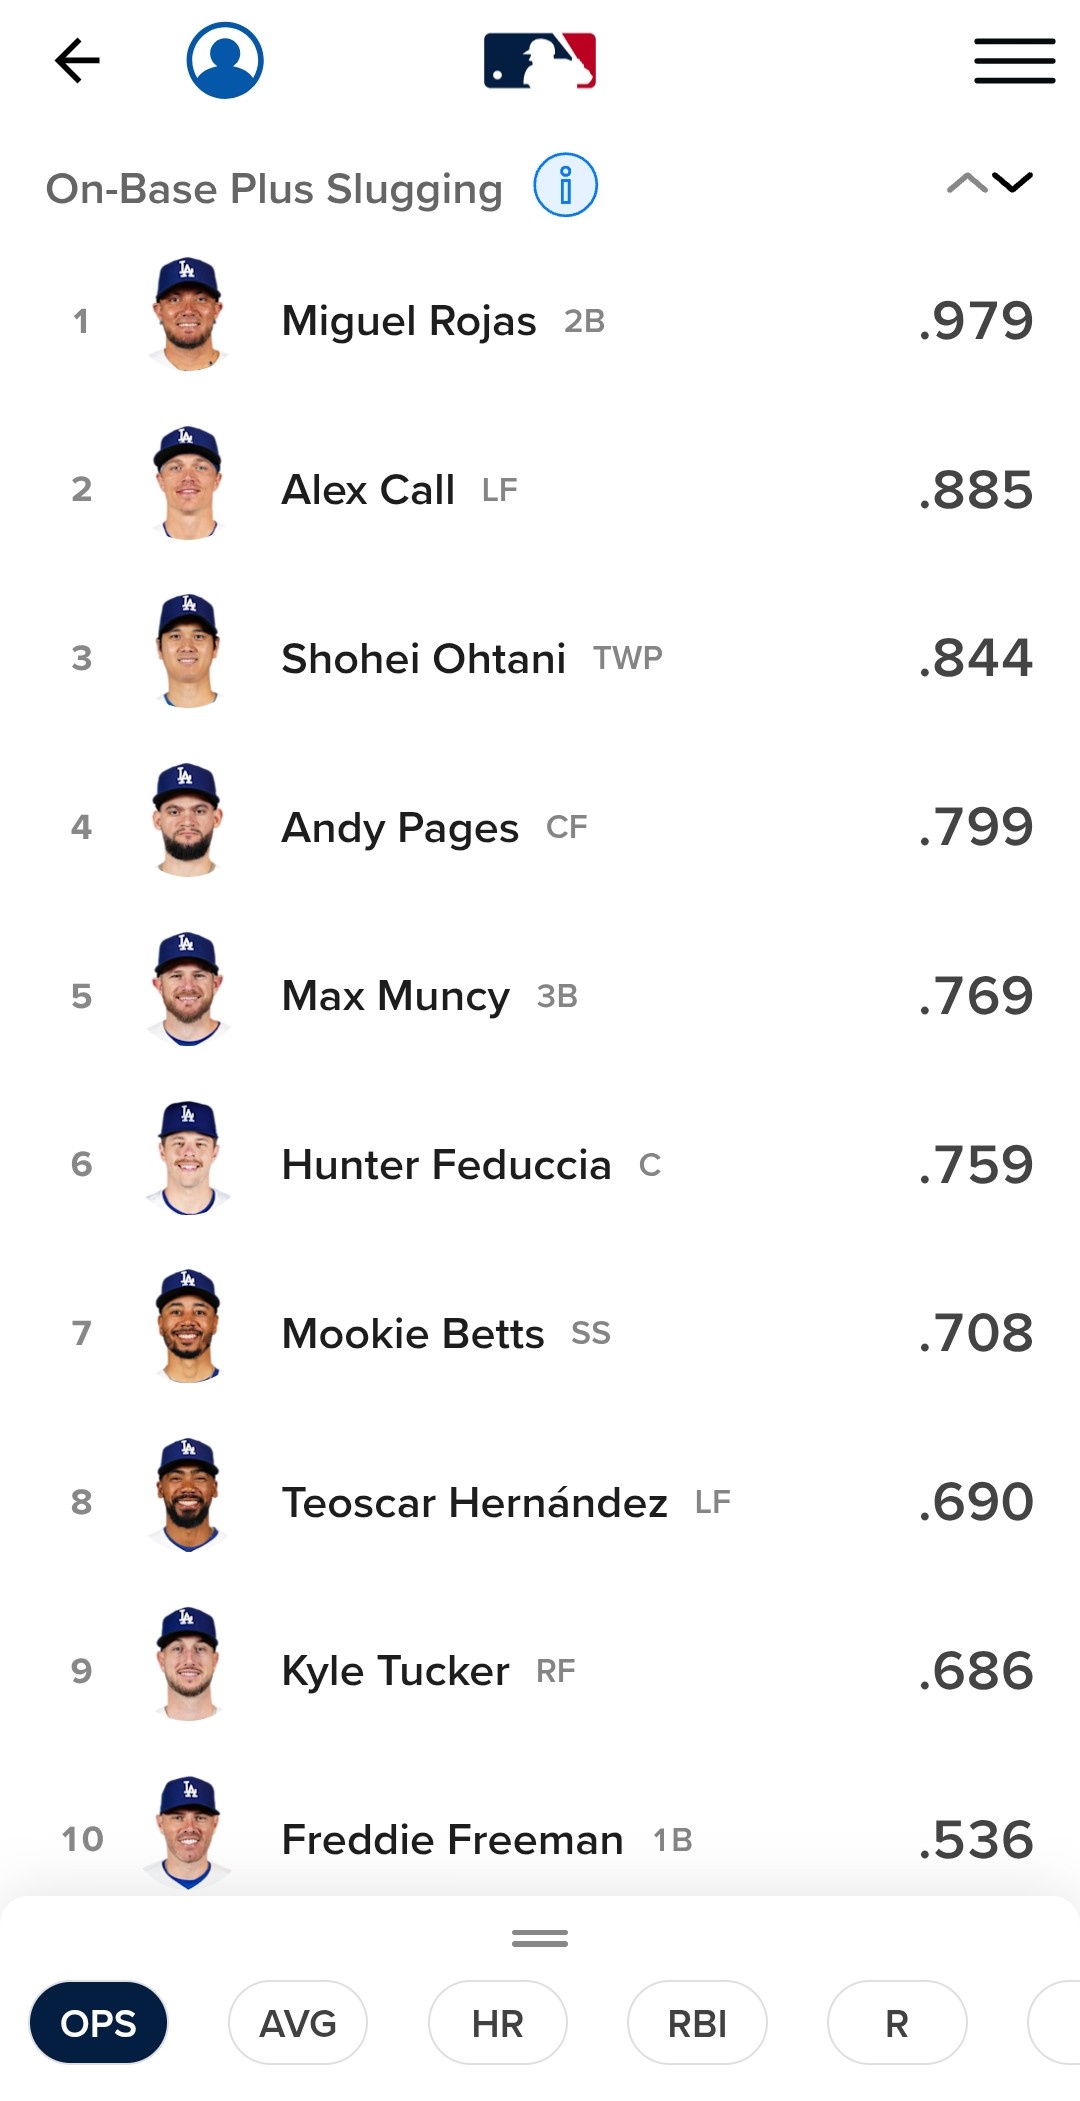The width and height of the screenshot is (1080, 2101).
Task: Open Teoscar Hernández player name
Action: 475,1502
